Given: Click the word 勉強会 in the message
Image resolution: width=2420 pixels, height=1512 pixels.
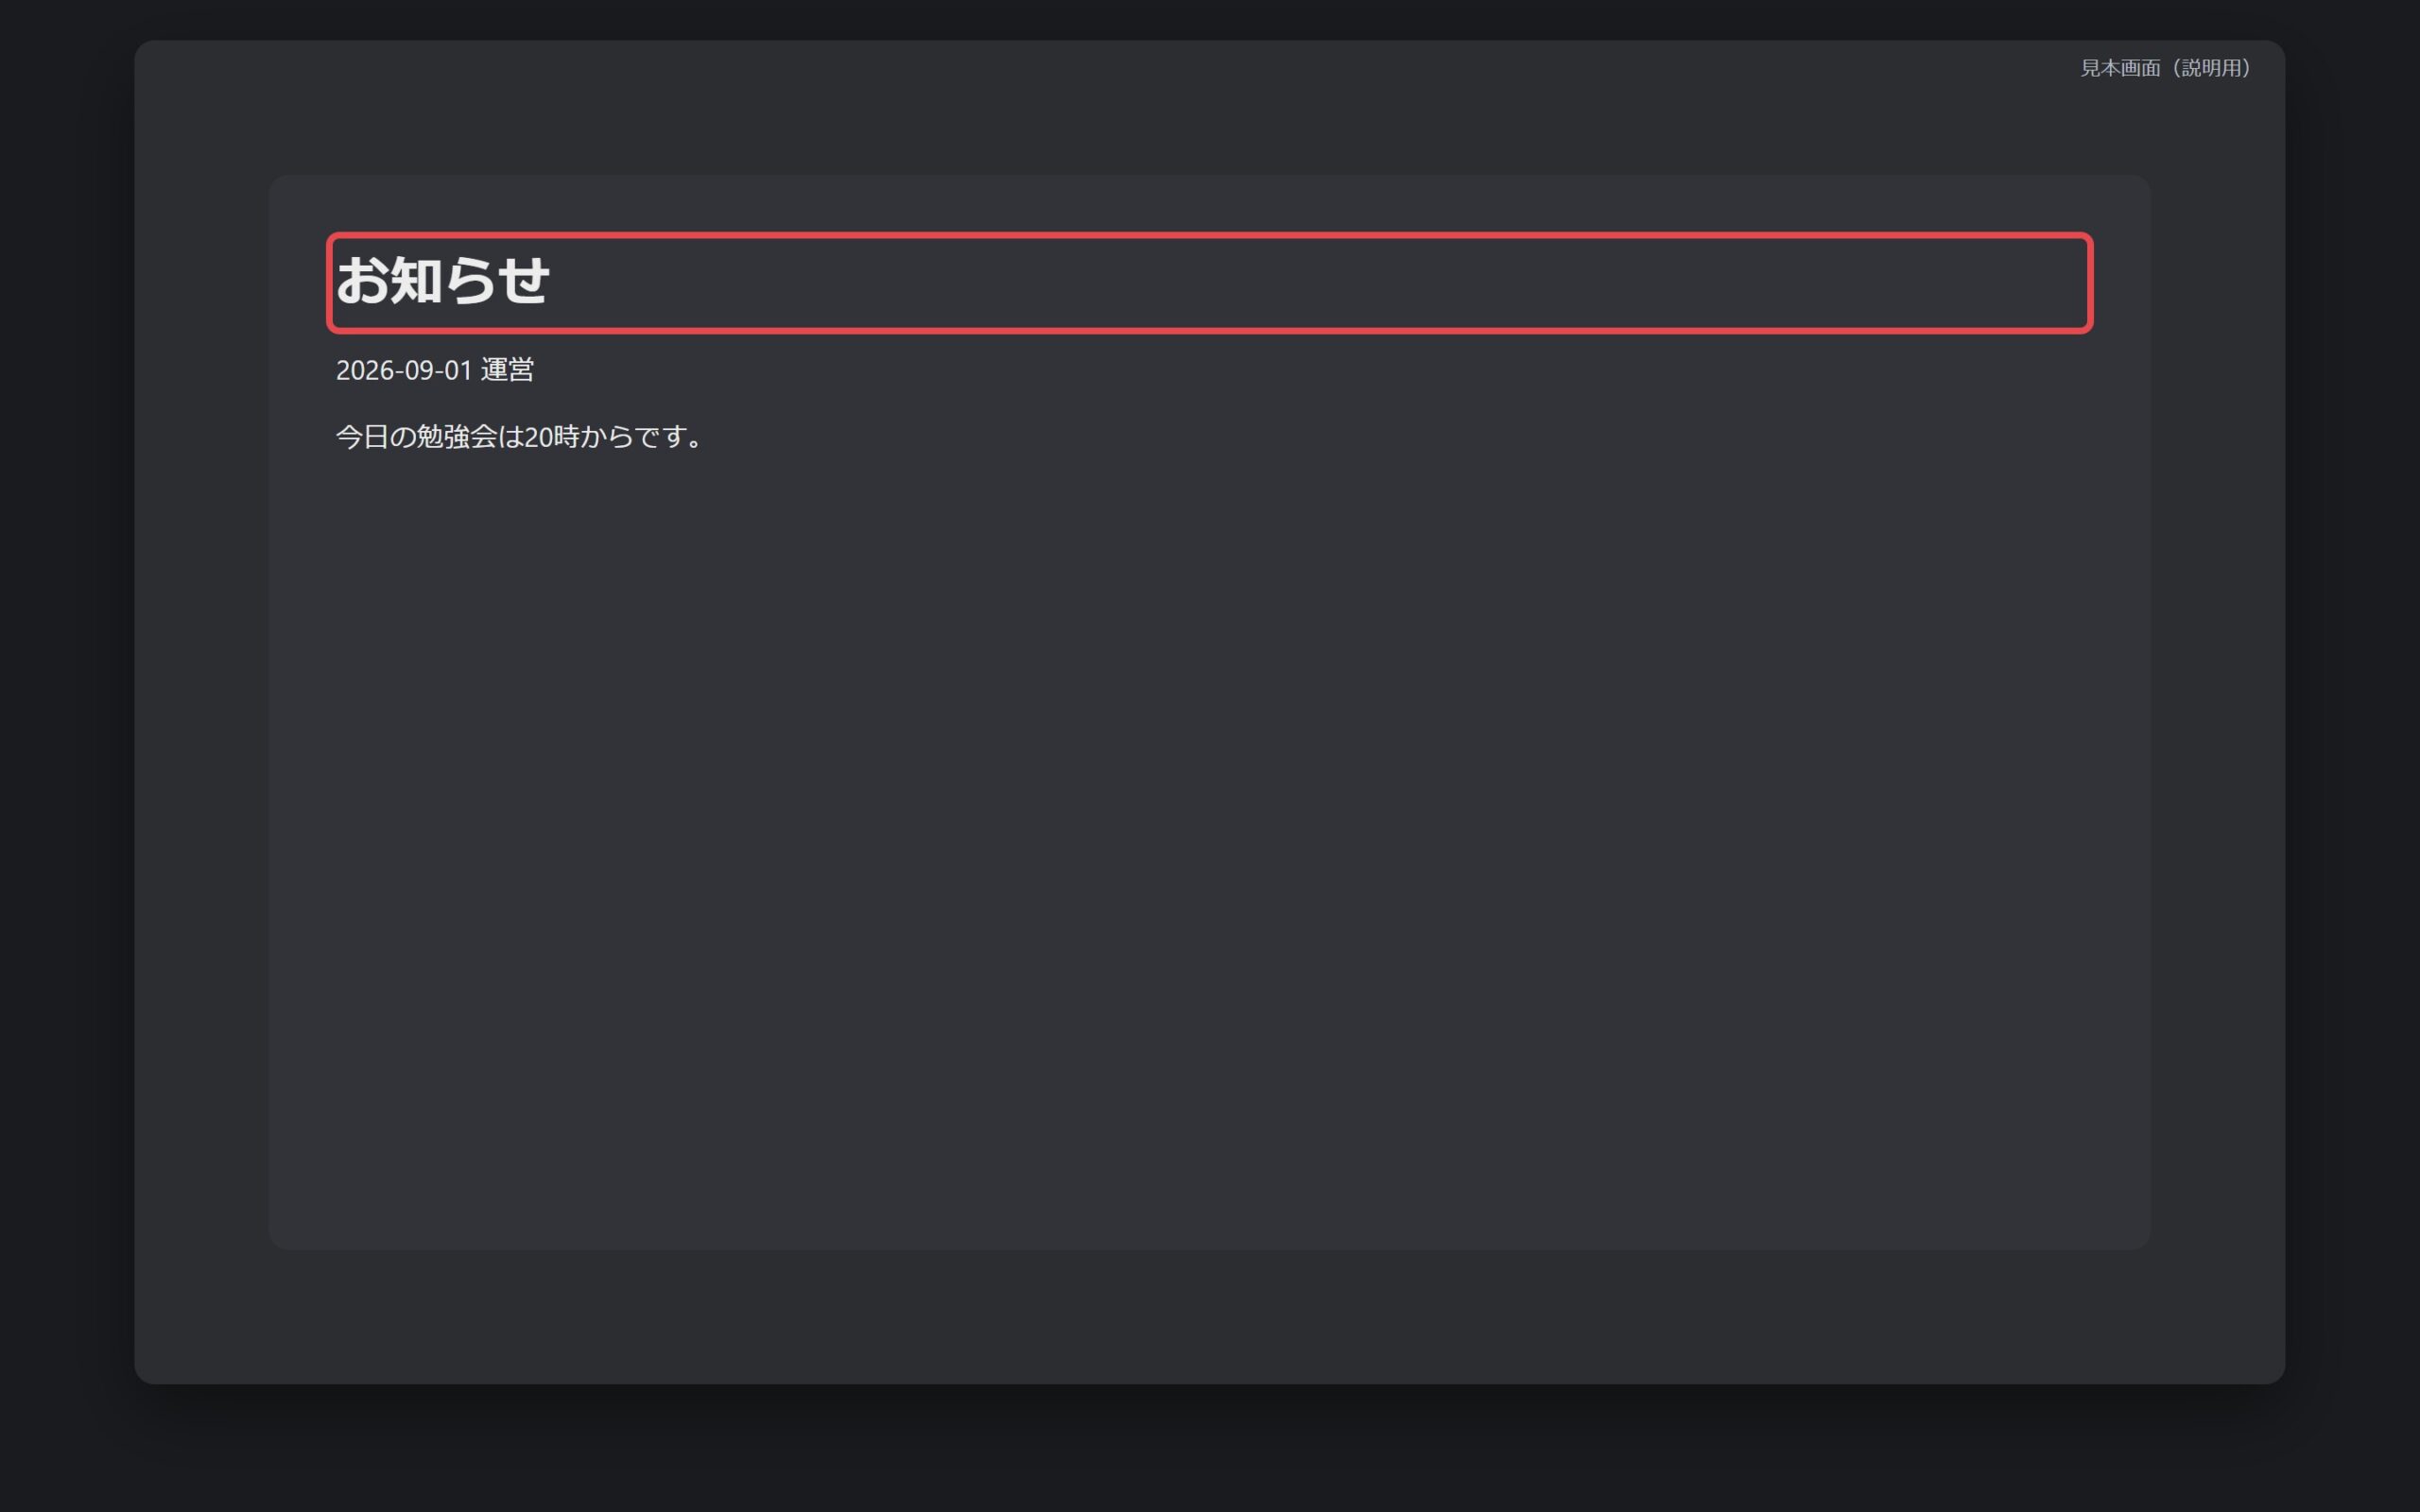Looking at the screenshot, I should (457, 437).
